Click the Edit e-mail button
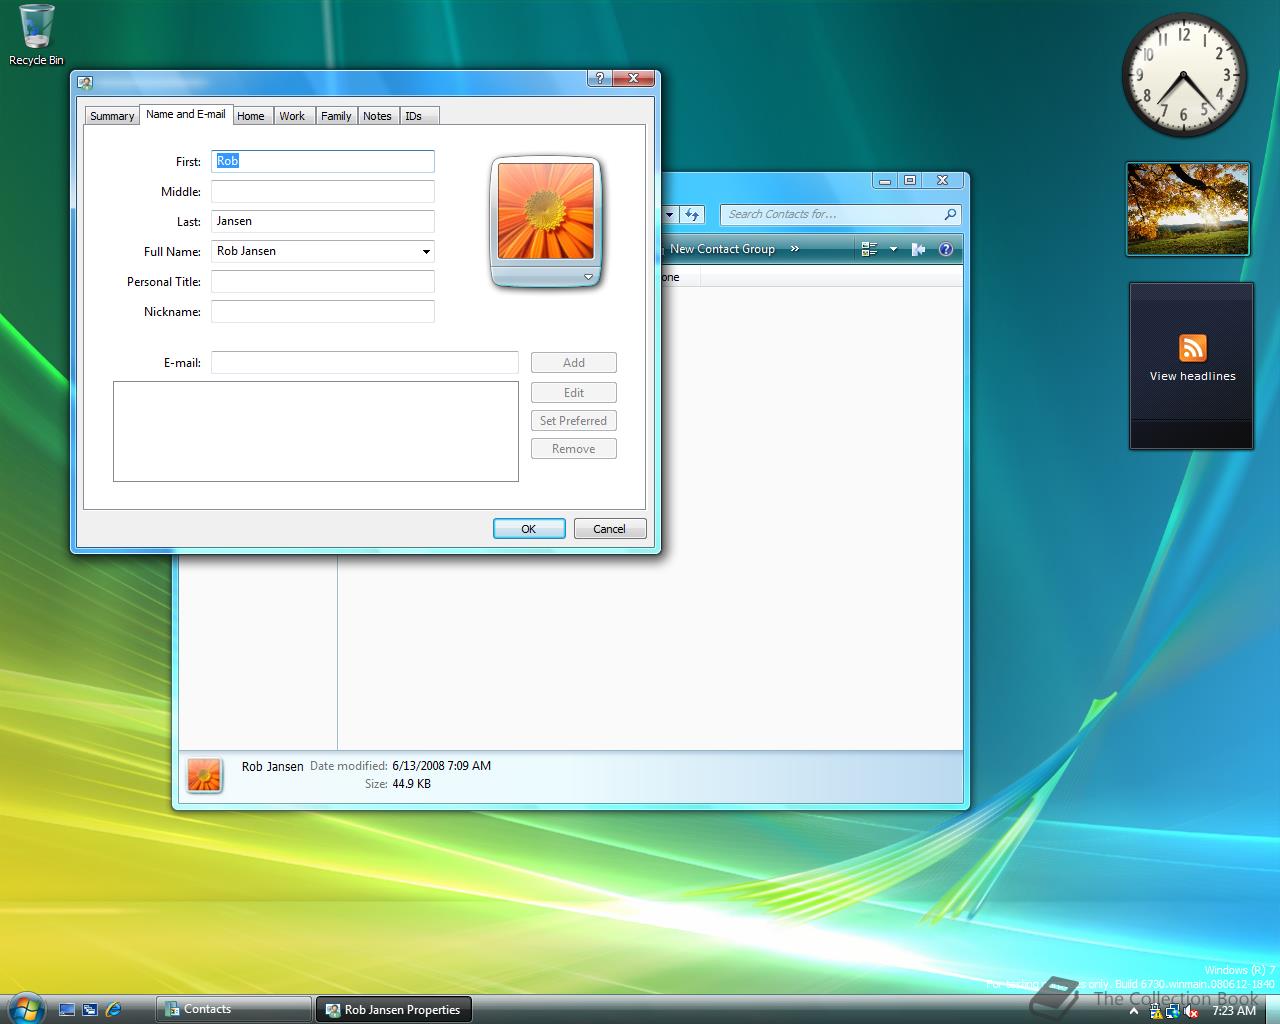 coord(574,392)
